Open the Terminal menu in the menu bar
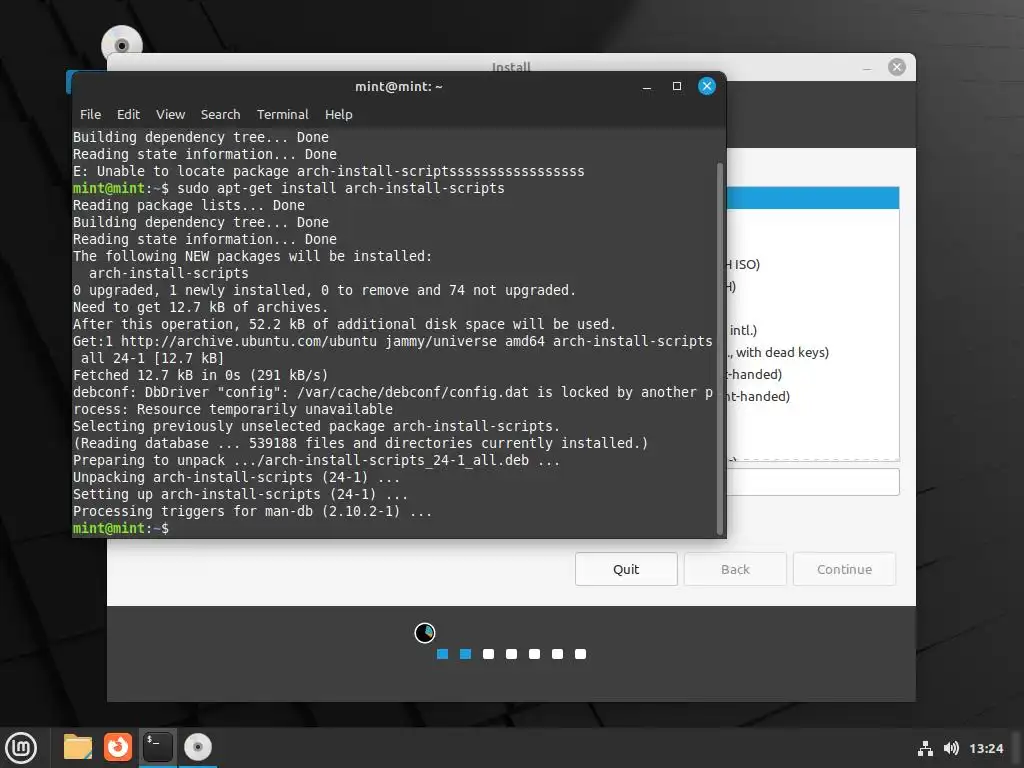This screenshot has height=768, width=1024. click(x=282, y=114)
